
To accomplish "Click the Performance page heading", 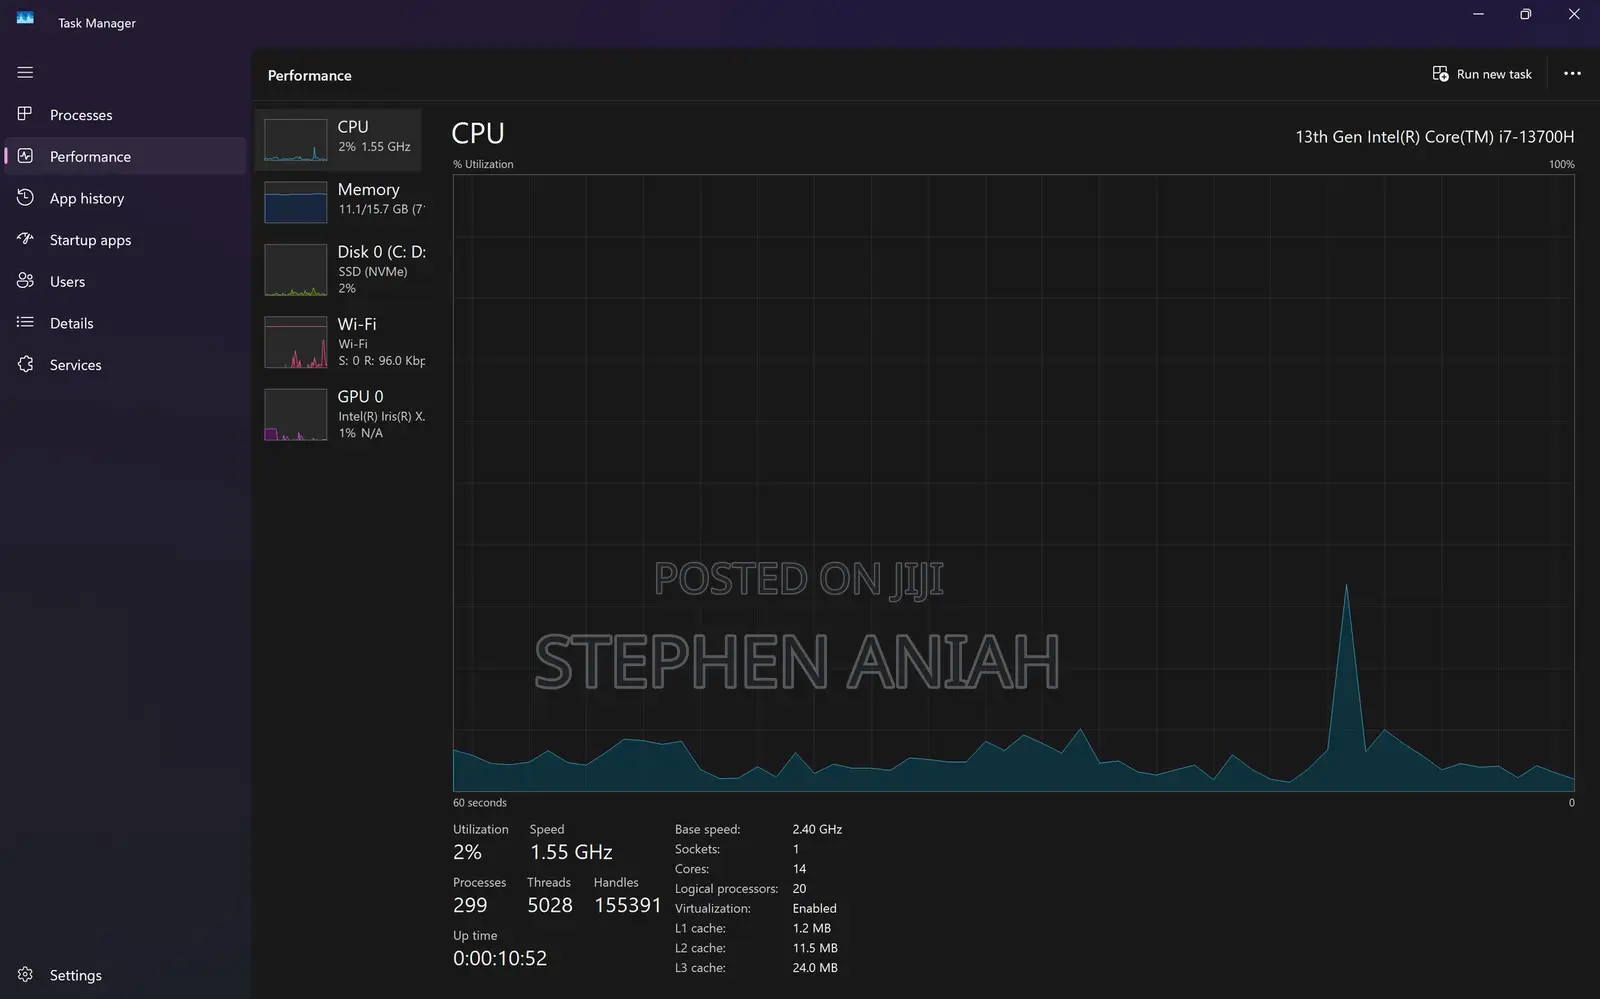I will (309, 75).
